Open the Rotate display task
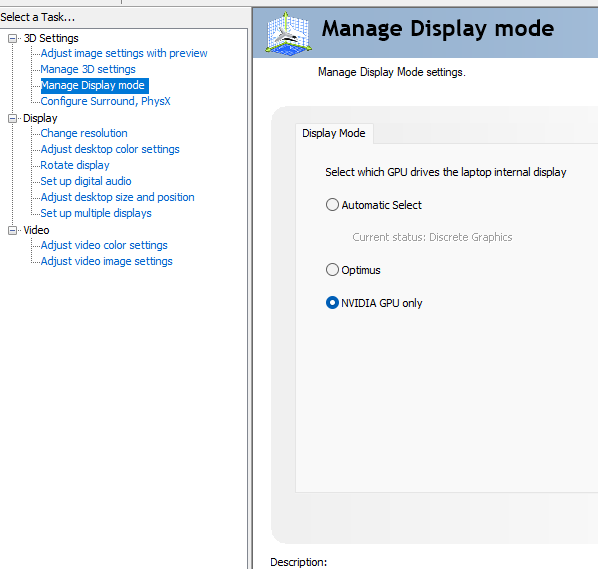The height and width of the screenshot is (569, 598). 75,165
